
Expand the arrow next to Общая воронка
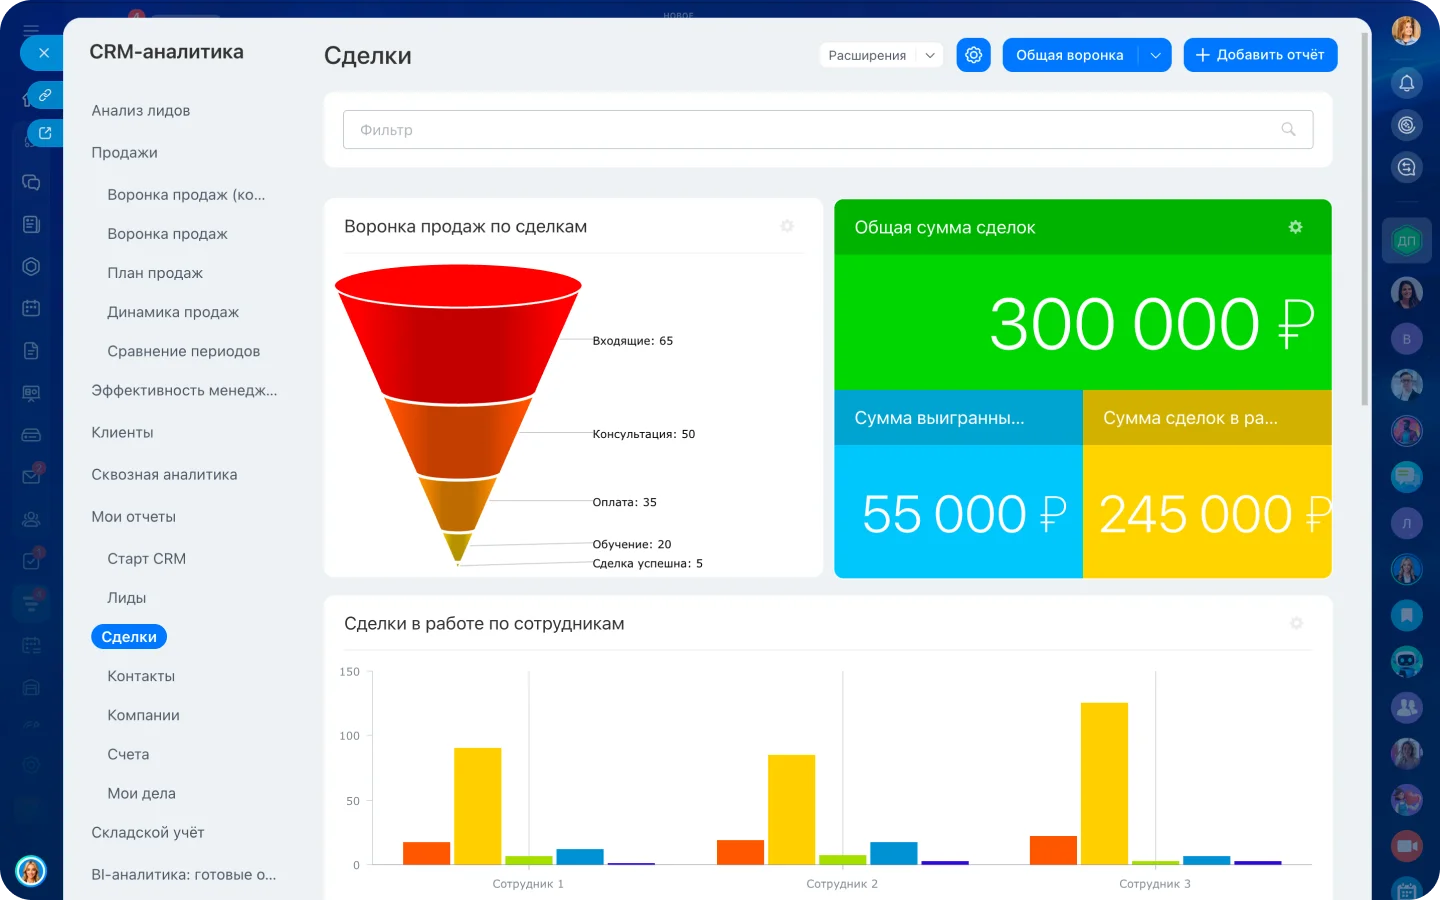(1155, 55)
